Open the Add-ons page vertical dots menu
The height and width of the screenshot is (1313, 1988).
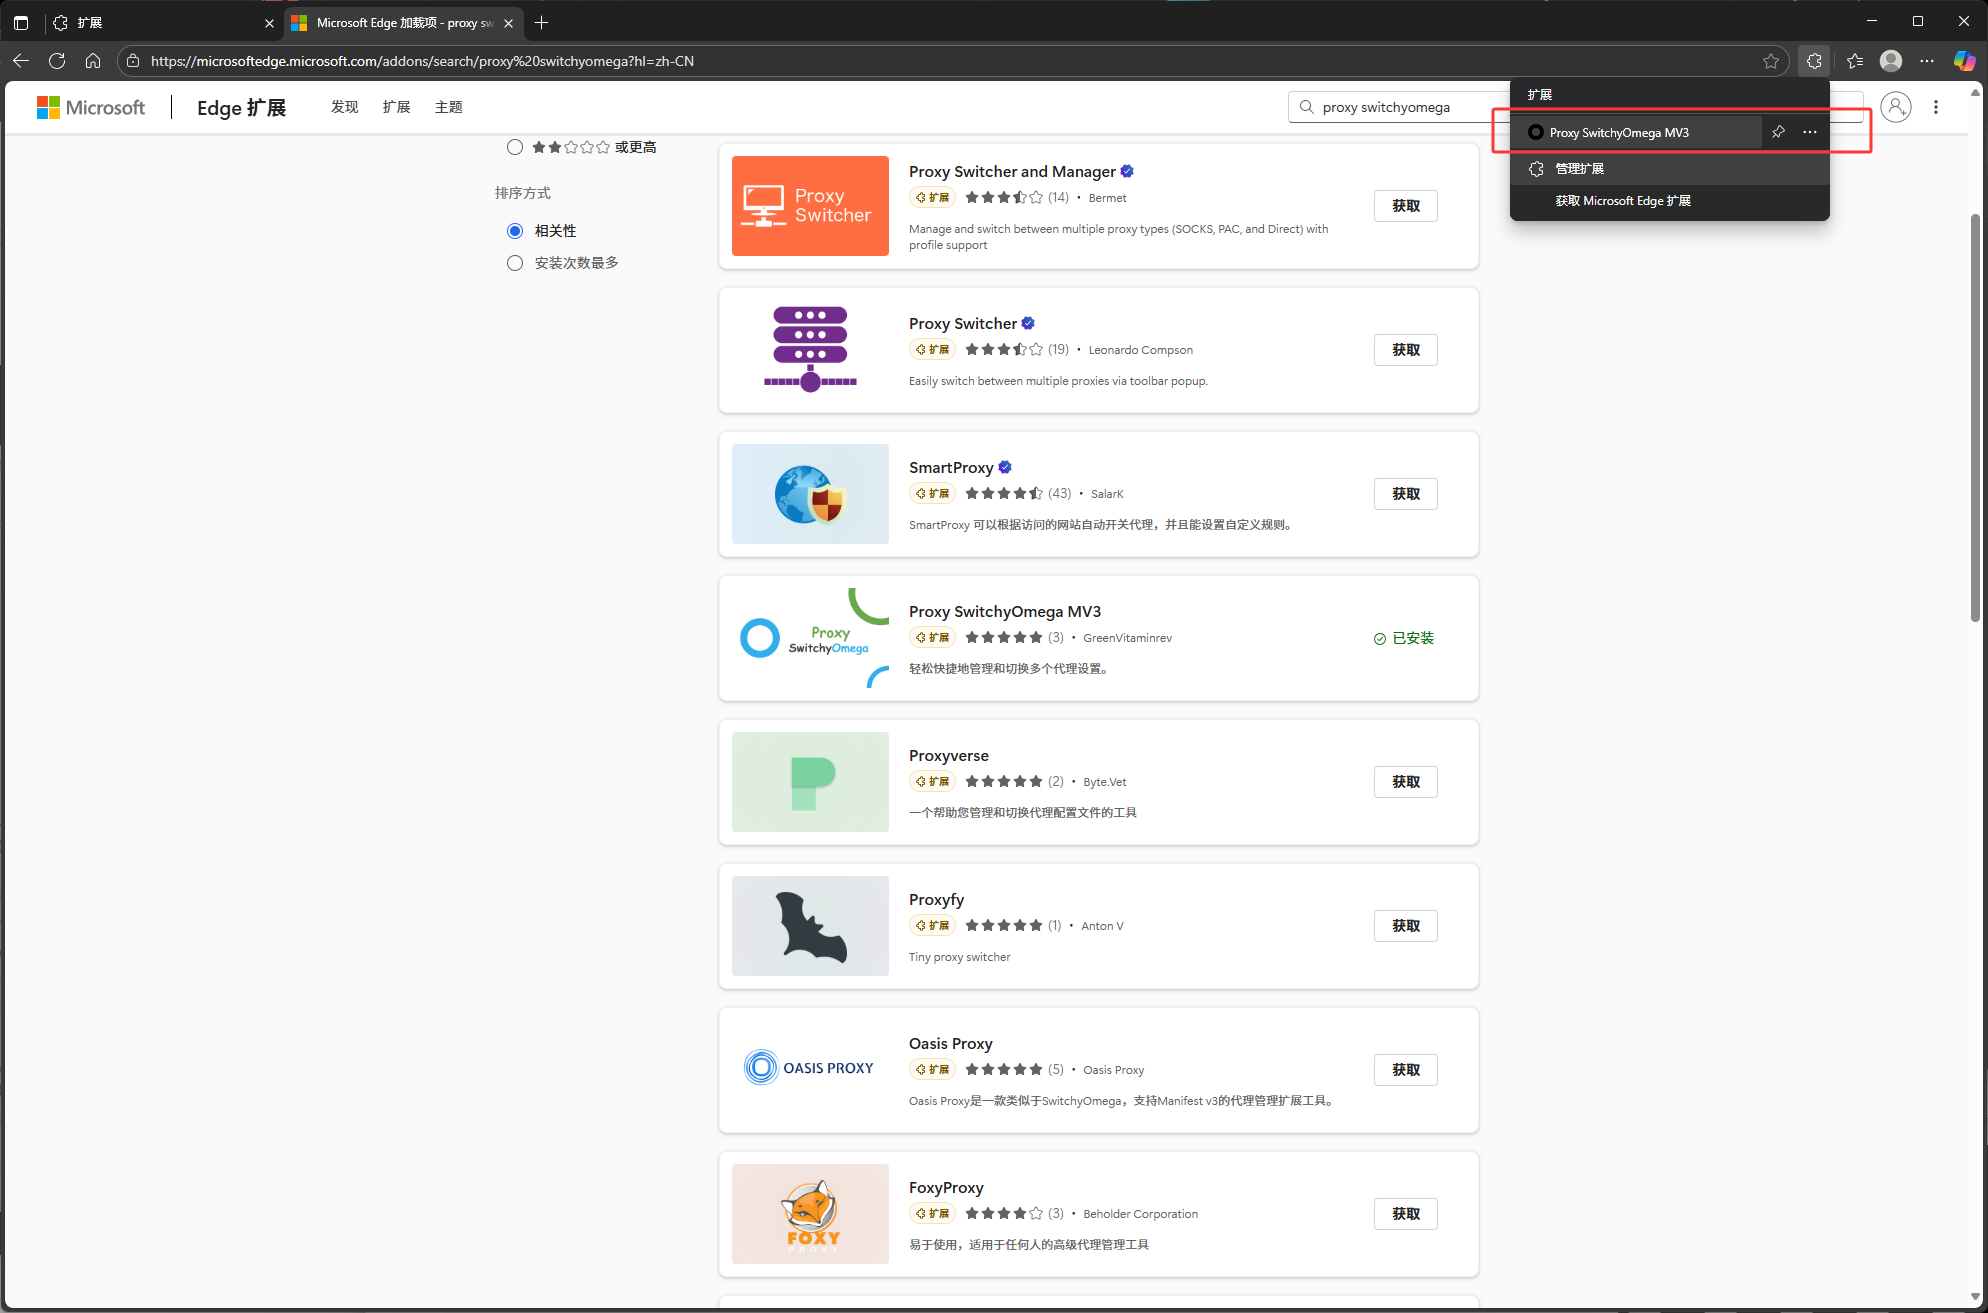point(1936,107)
